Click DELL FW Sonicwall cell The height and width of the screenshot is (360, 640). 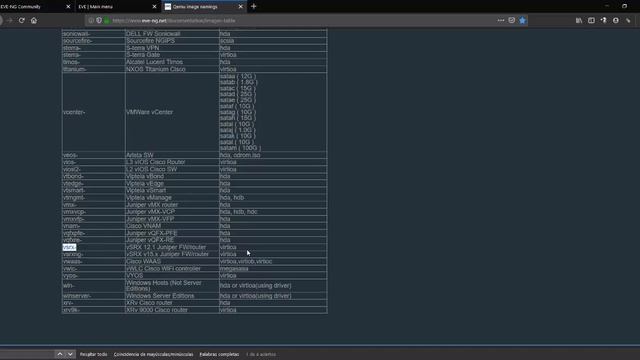point(172,33)
